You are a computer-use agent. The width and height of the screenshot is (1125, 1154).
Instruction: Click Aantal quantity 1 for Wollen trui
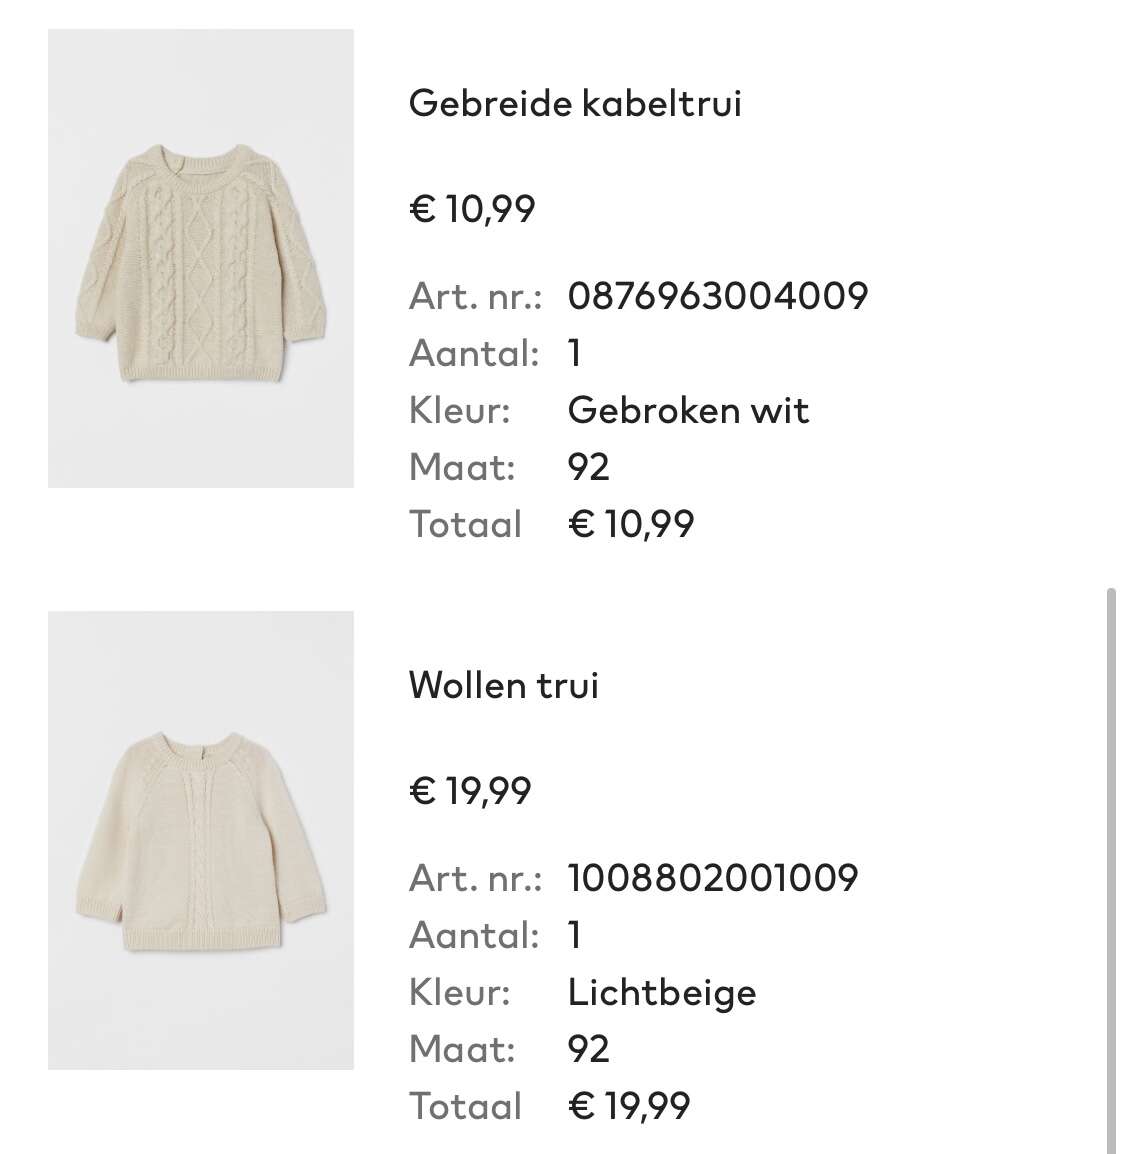coord(575,935)
